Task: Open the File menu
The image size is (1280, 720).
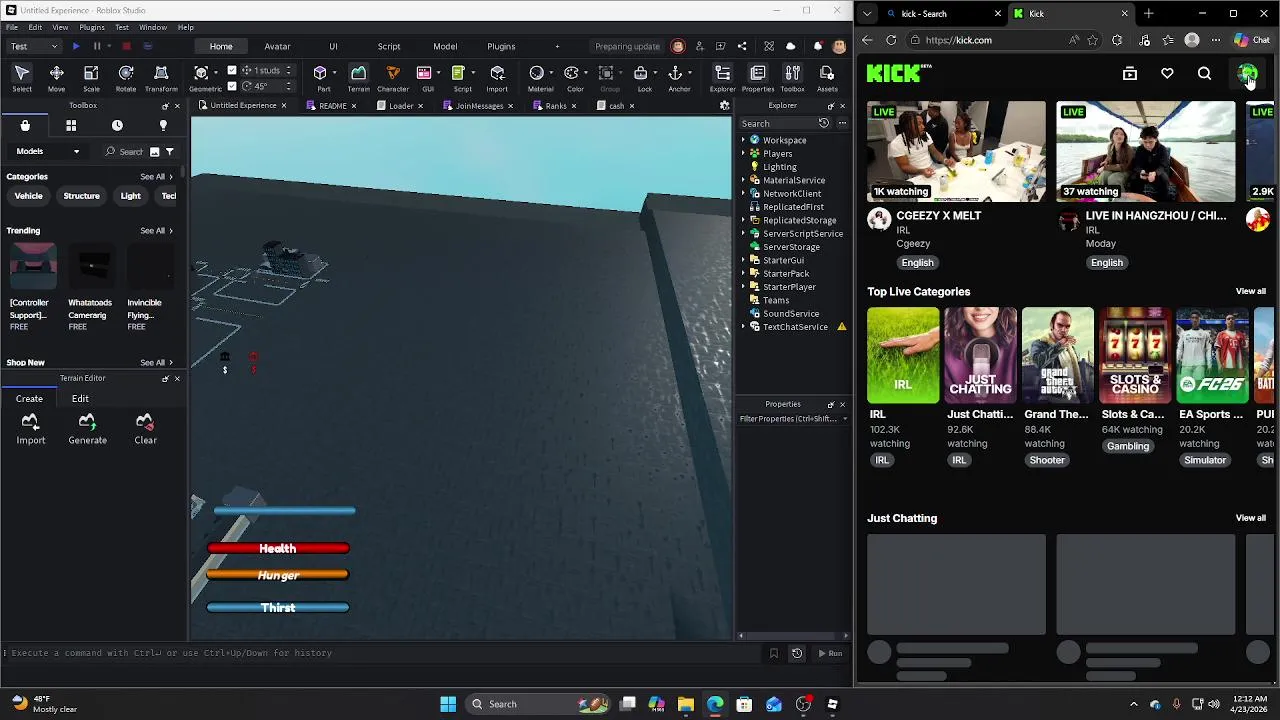Action: 12,27
